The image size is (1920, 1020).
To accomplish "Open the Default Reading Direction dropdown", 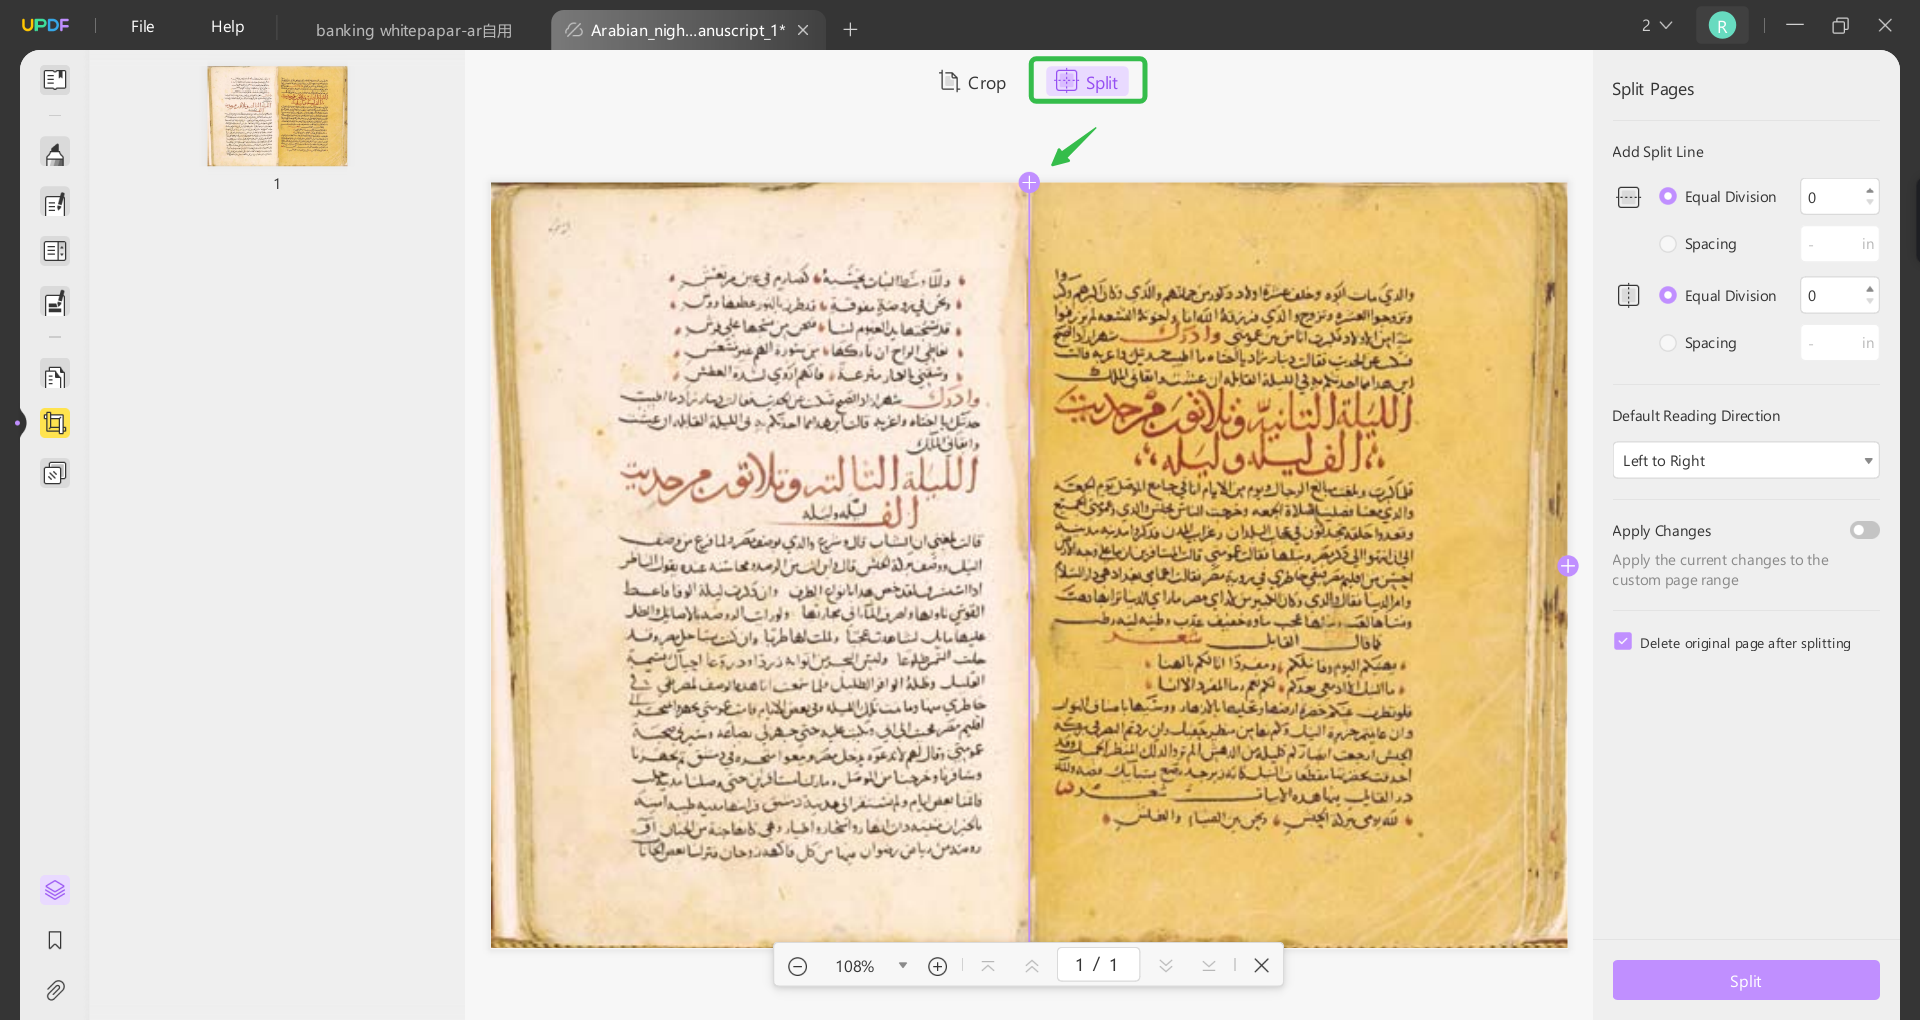I will (x=1746, y=461).
